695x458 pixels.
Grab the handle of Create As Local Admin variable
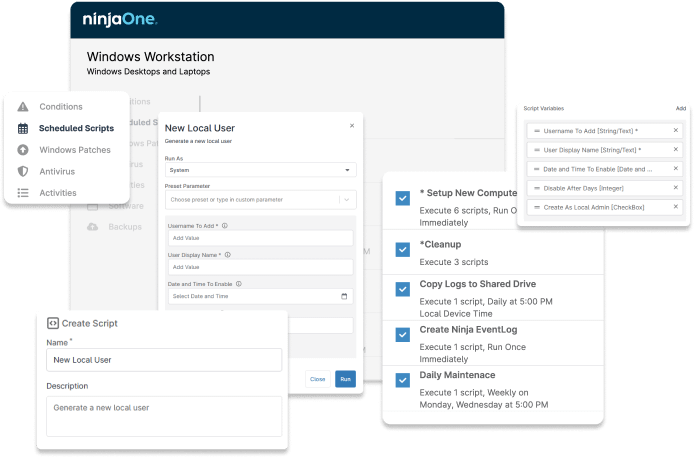point(537,207)
